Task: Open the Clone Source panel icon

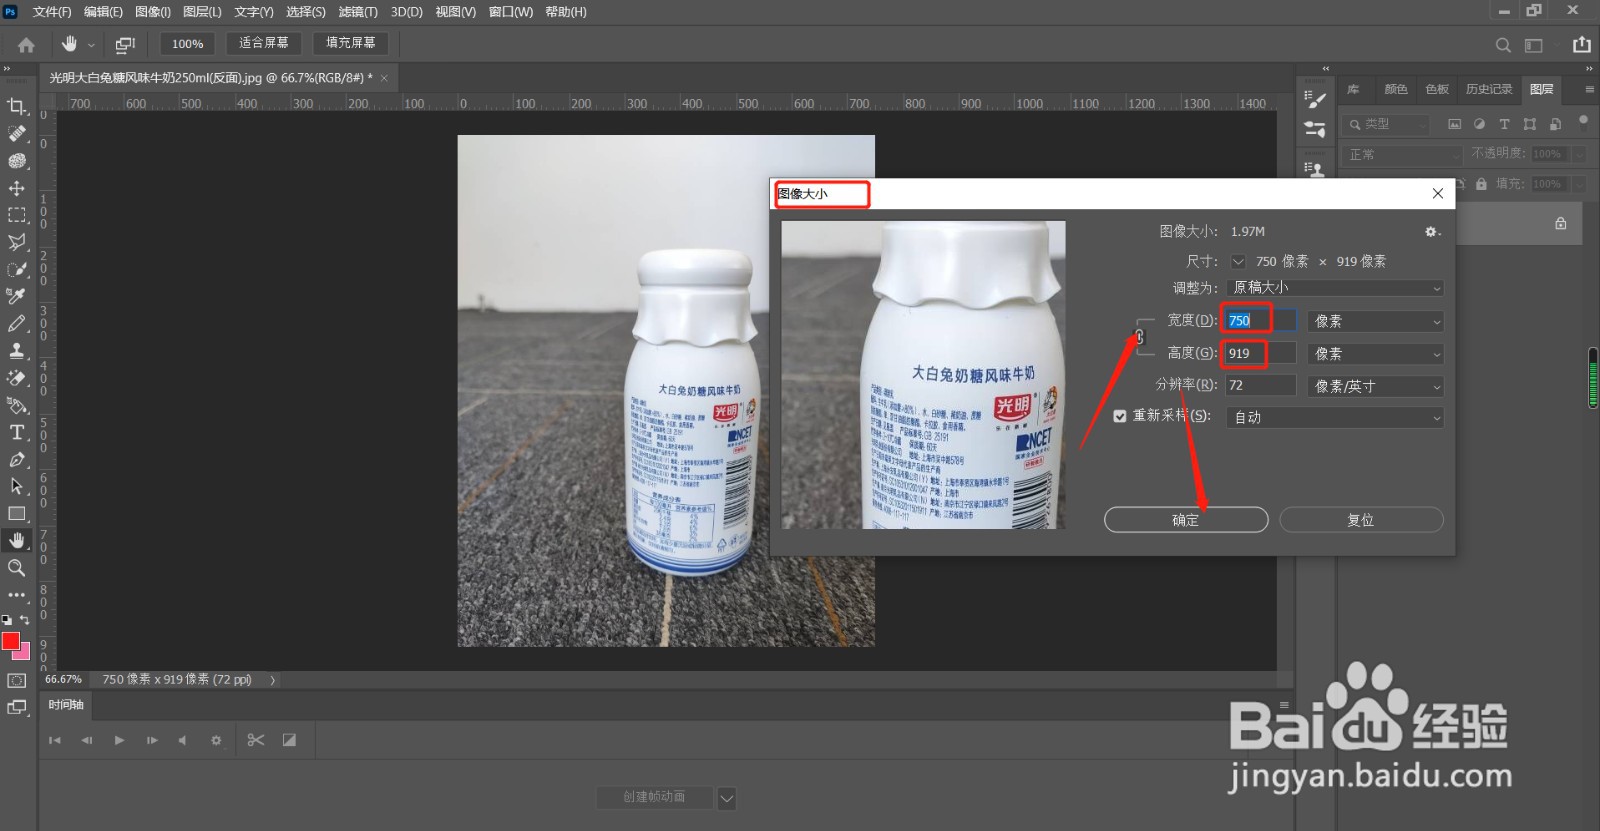Action: pyautogui.click(x=1315, y=169)
